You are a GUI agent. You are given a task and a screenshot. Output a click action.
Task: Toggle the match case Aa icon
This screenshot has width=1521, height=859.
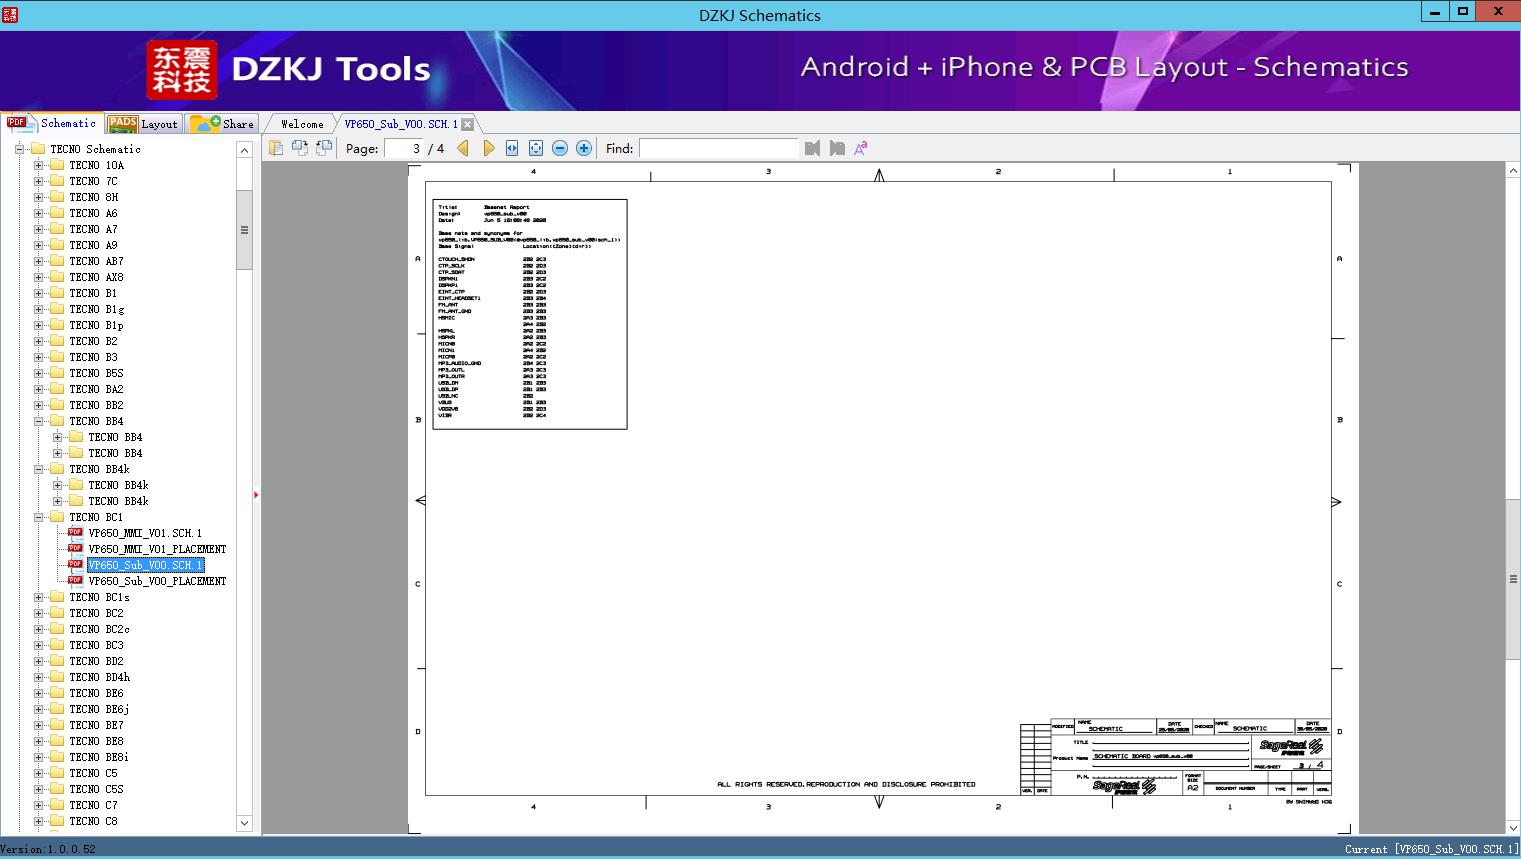(860, 148)
